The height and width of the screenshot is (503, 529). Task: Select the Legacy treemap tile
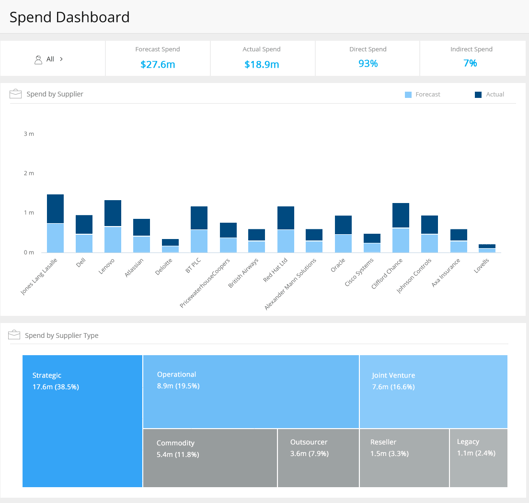[478, 458]
